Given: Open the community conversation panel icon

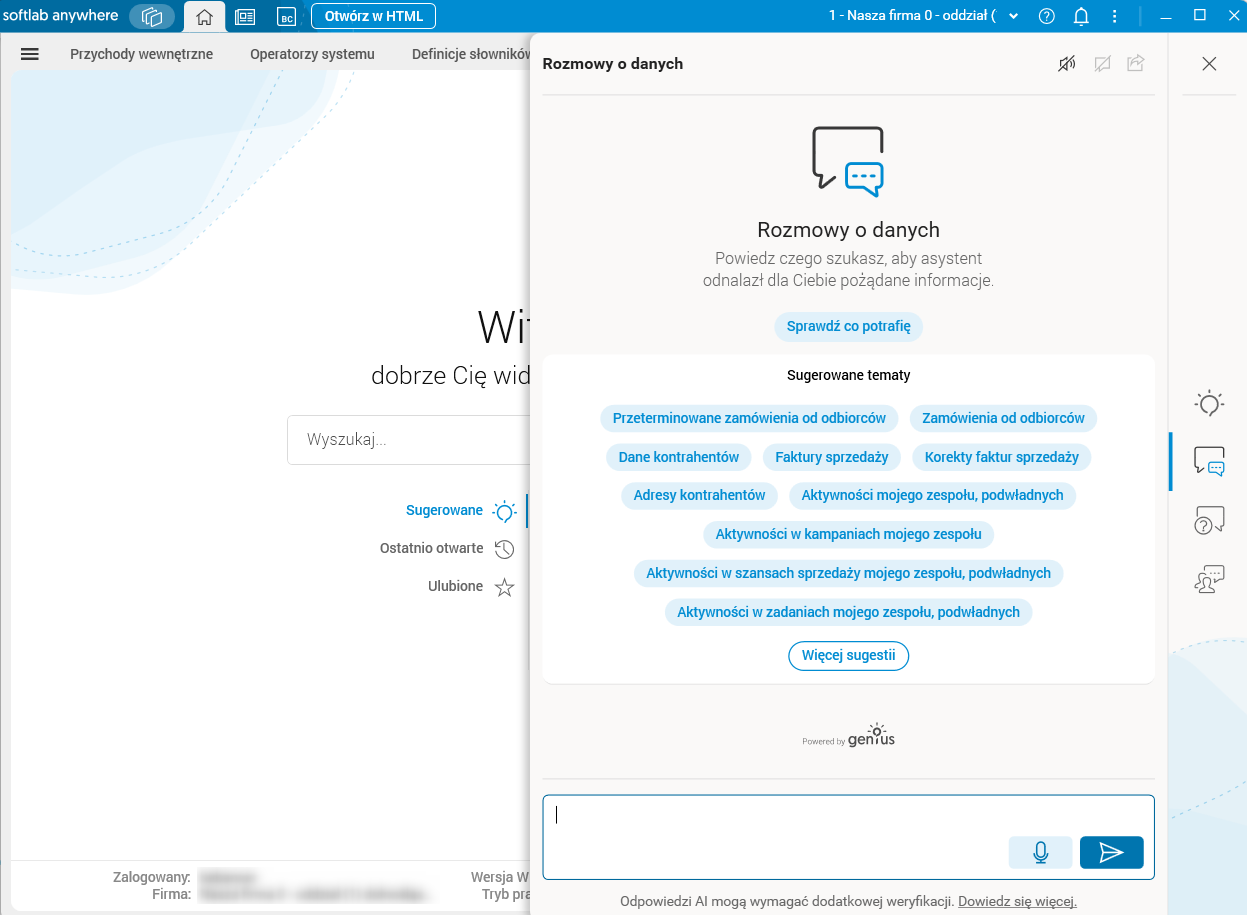Looking at the screenshot, I should (1209, 579).
